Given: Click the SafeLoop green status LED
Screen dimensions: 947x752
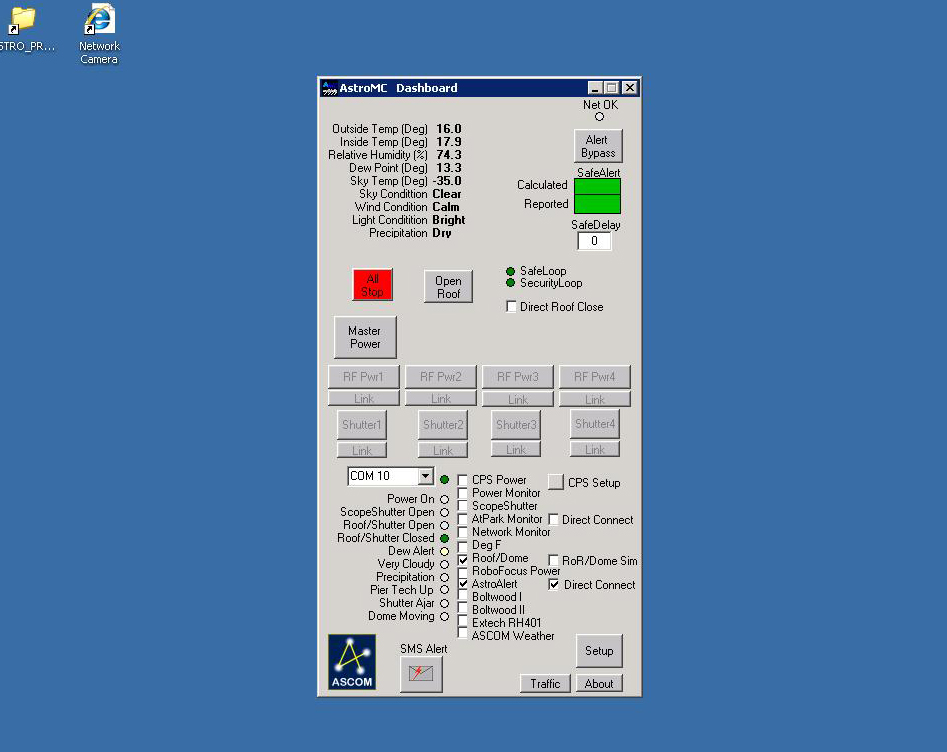Looking at the screenshot, I should pos(510,271).
